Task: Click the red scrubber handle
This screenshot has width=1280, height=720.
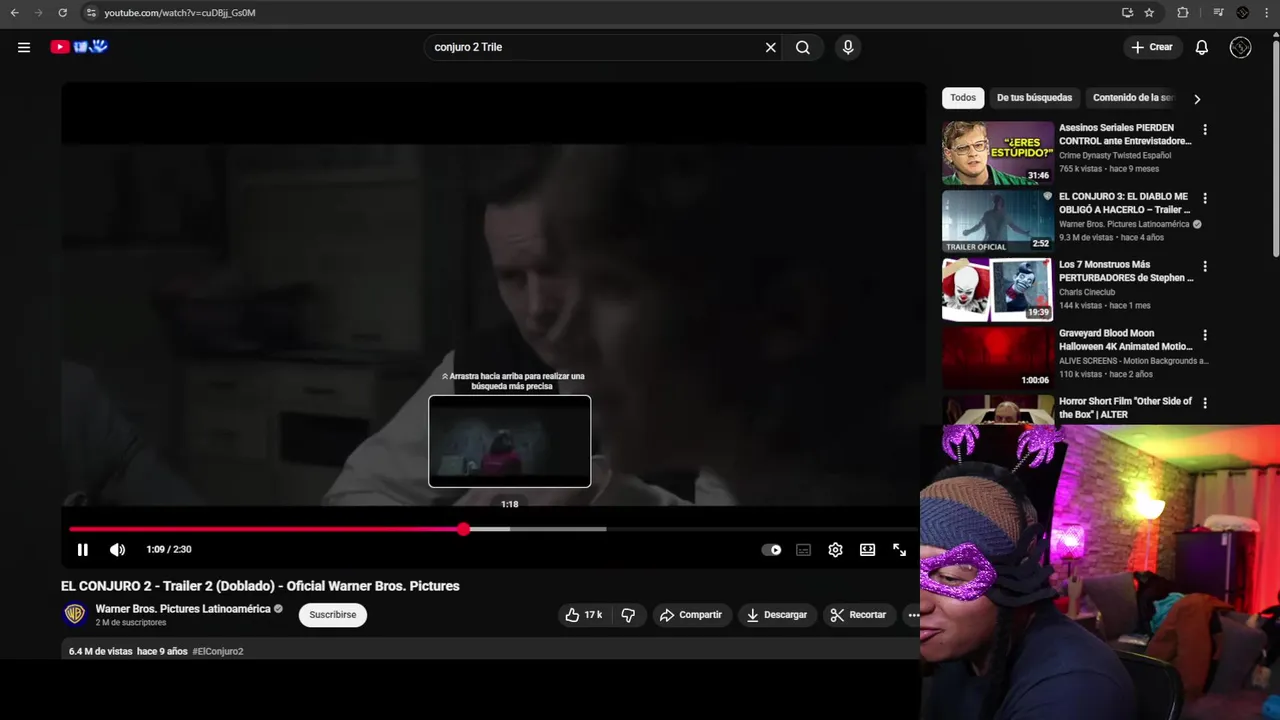Action: [464, 529]
